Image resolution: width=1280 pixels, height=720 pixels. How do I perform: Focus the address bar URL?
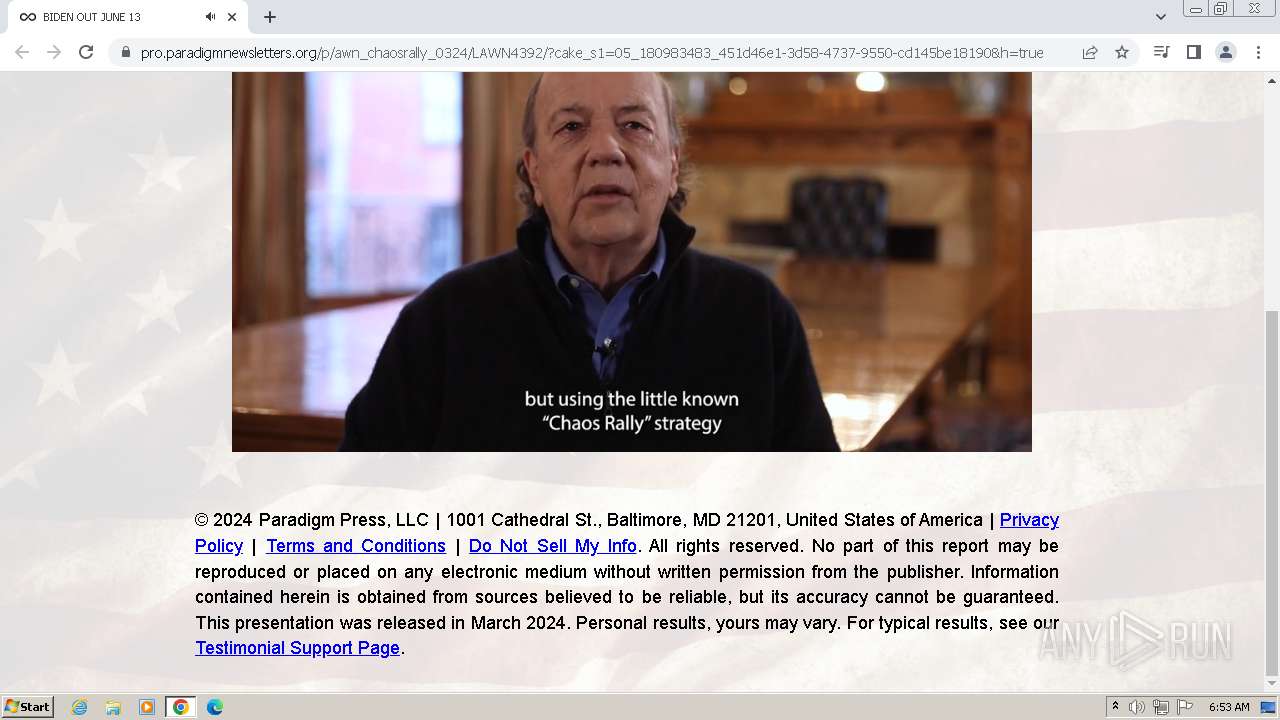click(592, 52)
